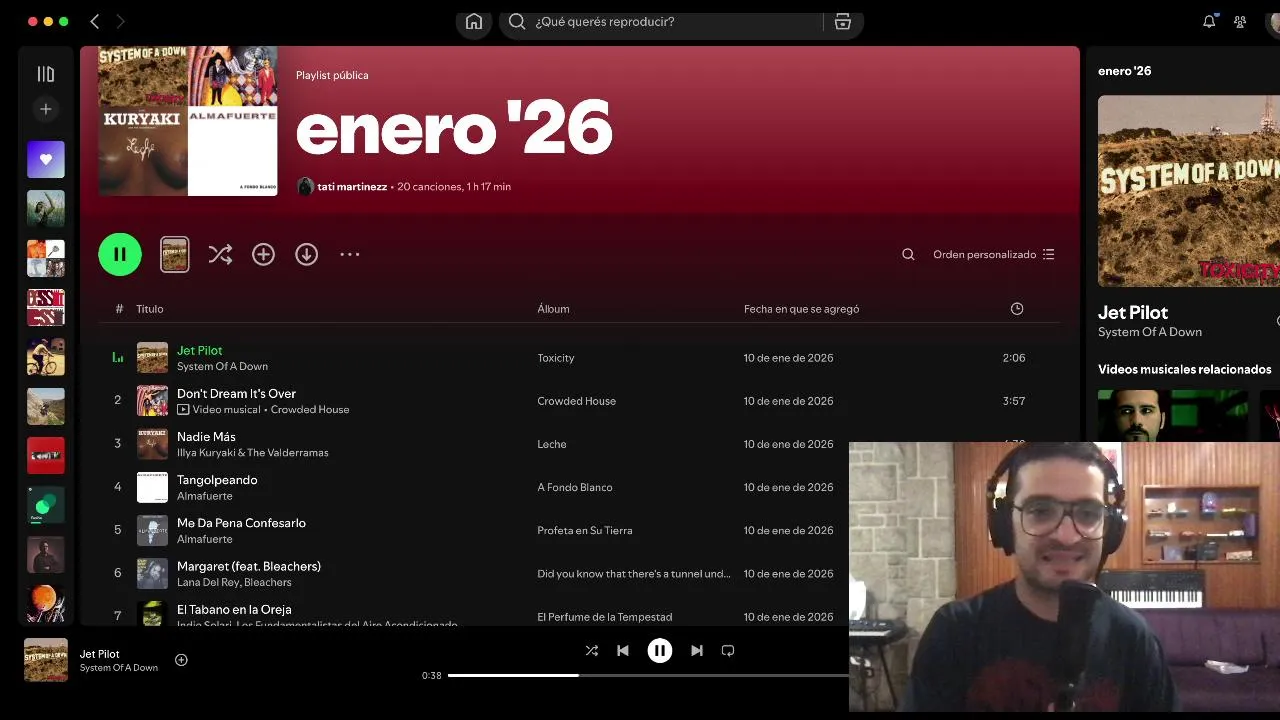Image resolution: width=1280 pixels, height=720 pixels.
Task: Open playlist preview cover next to pause
Action: pyautogui.click(x=174, y=254)
